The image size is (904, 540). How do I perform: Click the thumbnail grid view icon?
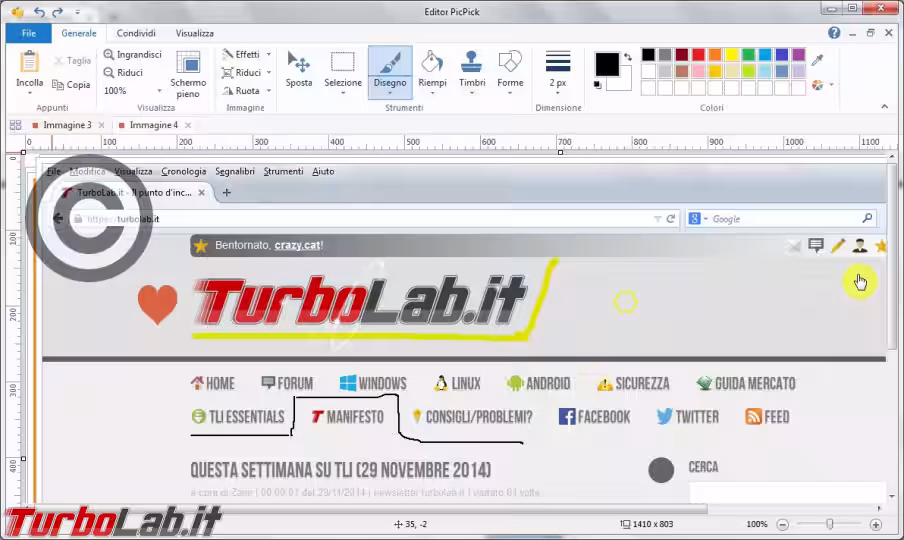(16, 125)
